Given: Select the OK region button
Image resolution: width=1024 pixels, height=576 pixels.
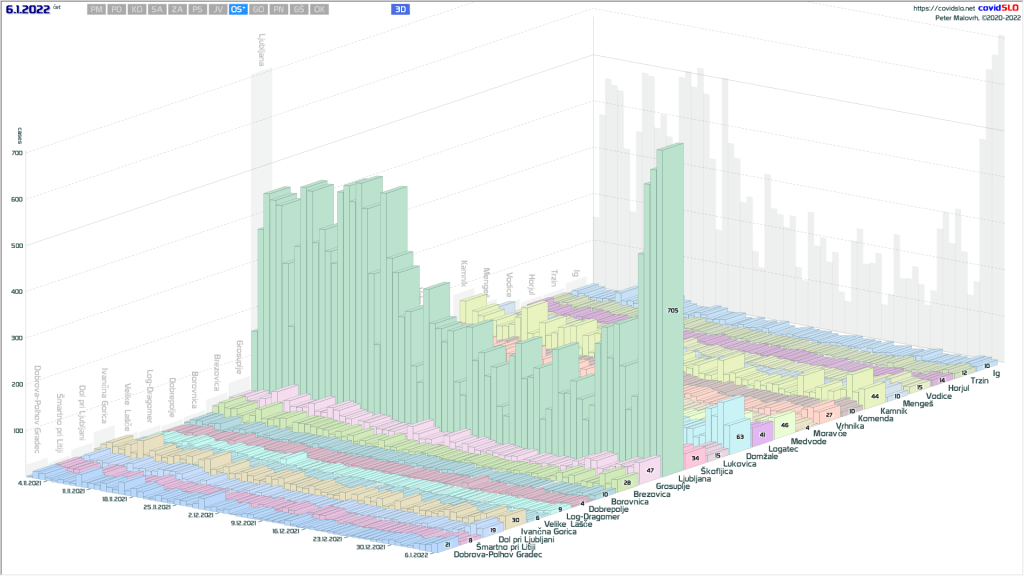Looking at the screenshot, I should point(319,9).
